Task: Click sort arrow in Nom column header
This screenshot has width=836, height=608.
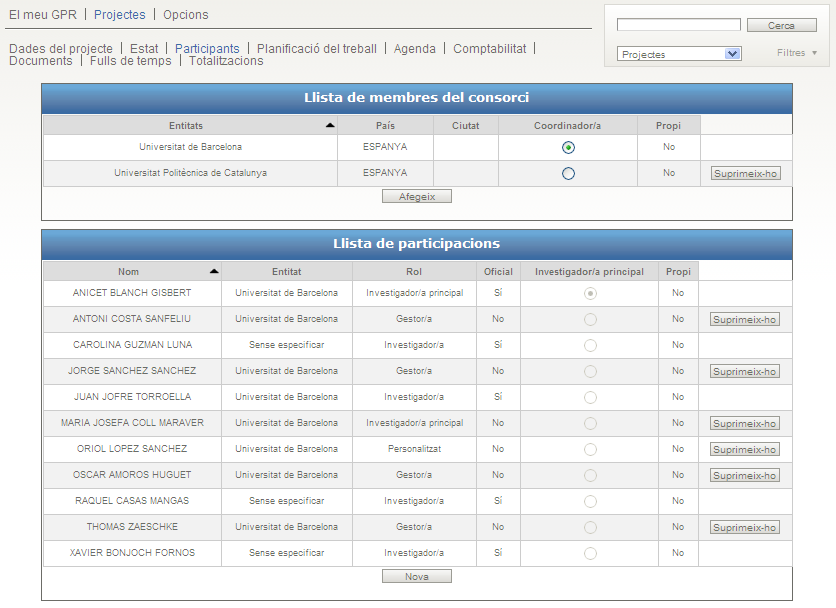Action: click(x=214, y=272)
